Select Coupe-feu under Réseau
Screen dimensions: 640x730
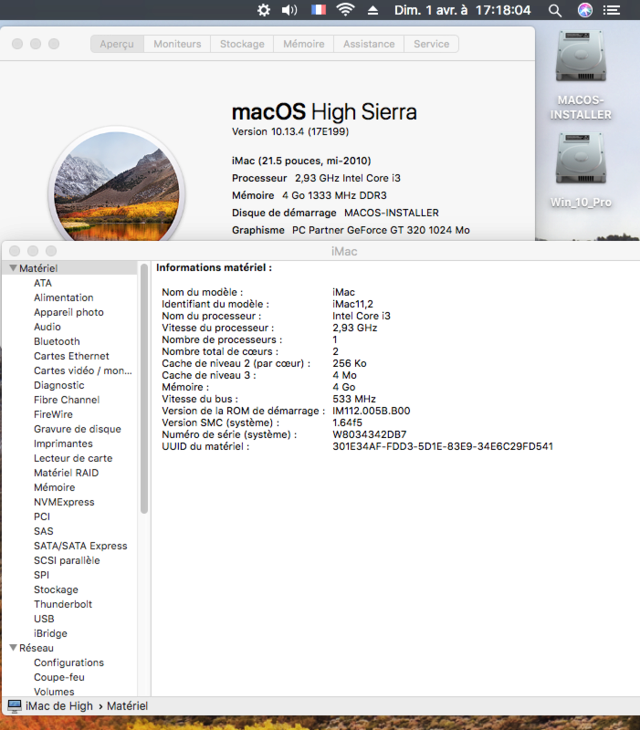[59, 677]
